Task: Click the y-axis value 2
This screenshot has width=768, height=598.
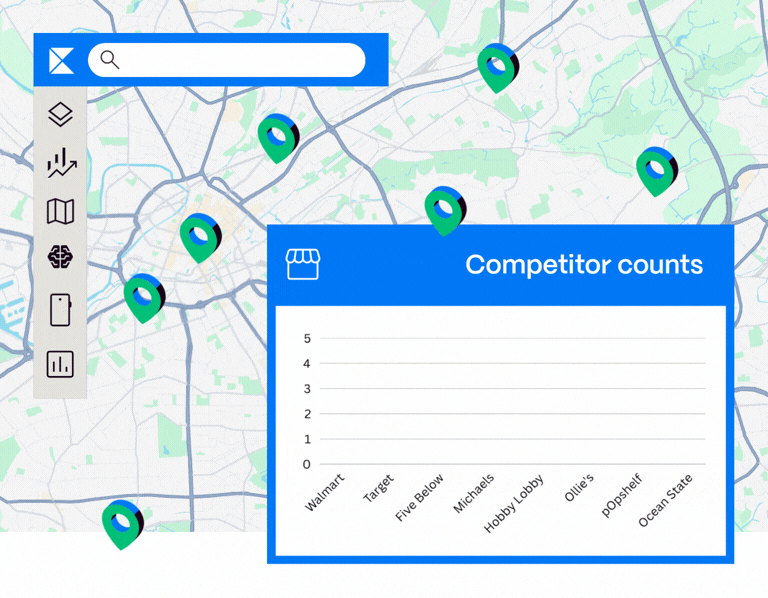Action: (307, 414)
